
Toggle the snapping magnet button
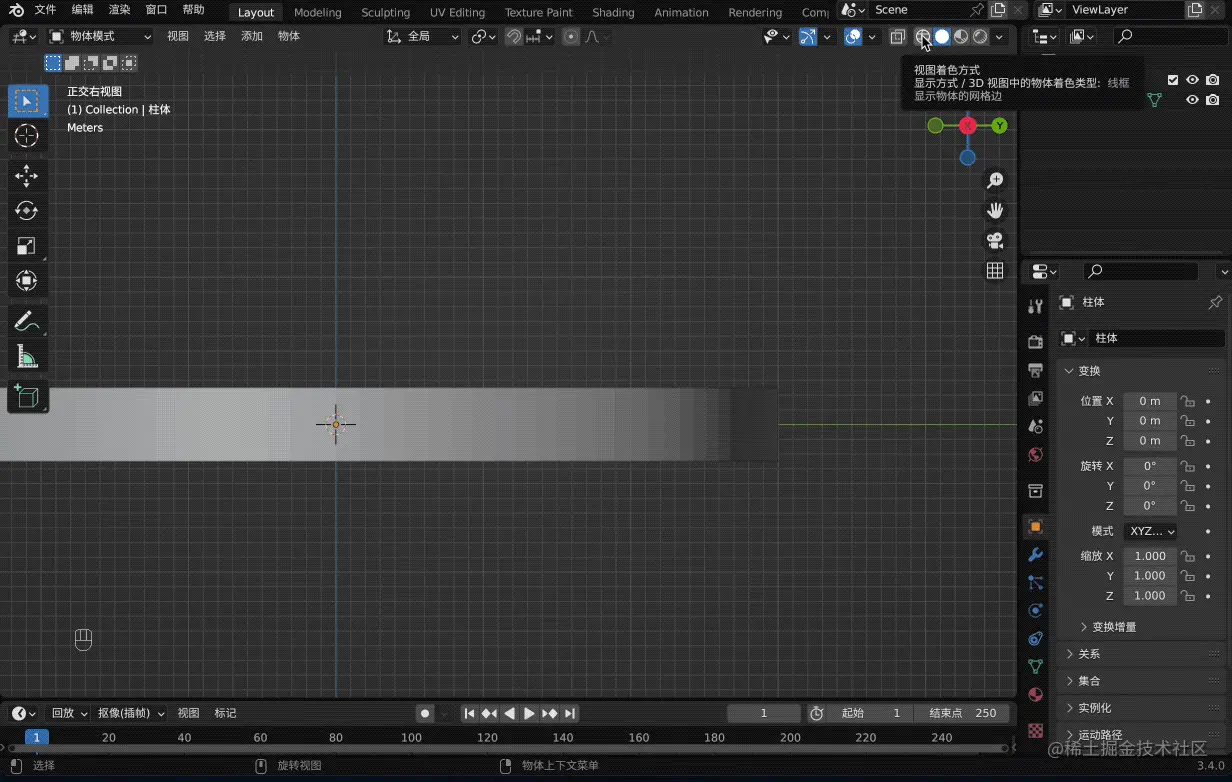coord(513,36)
